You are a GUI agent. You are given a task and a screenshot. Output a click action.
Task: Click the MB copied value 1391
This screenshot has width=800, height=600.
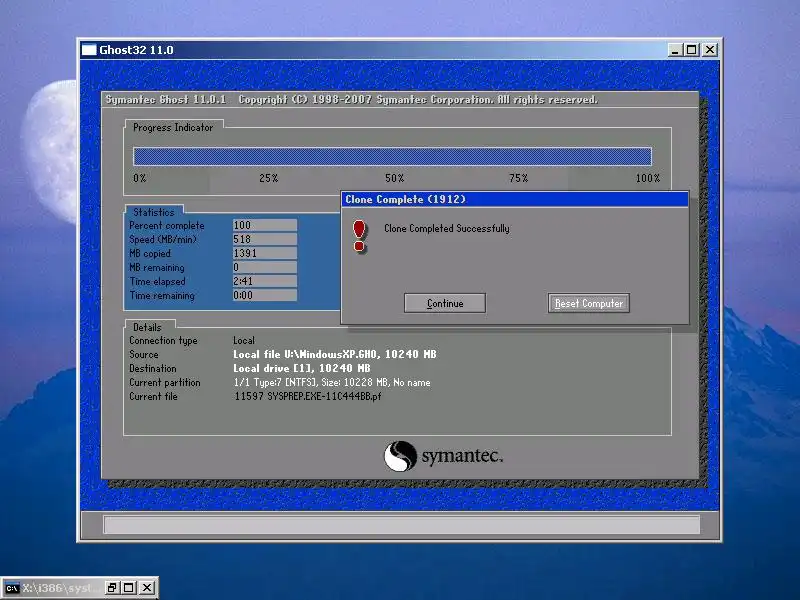[x=264, y=253]
